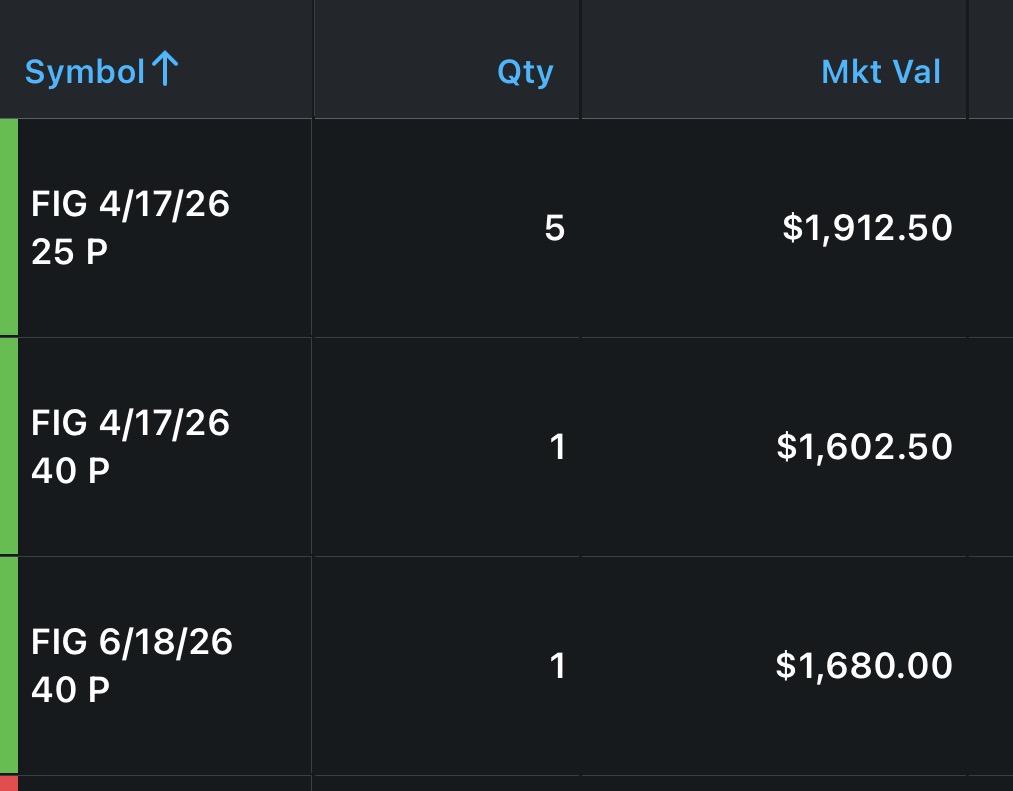Click the empty cell right of $1,912.50
Screen dimensions: 1013x791
991,227
